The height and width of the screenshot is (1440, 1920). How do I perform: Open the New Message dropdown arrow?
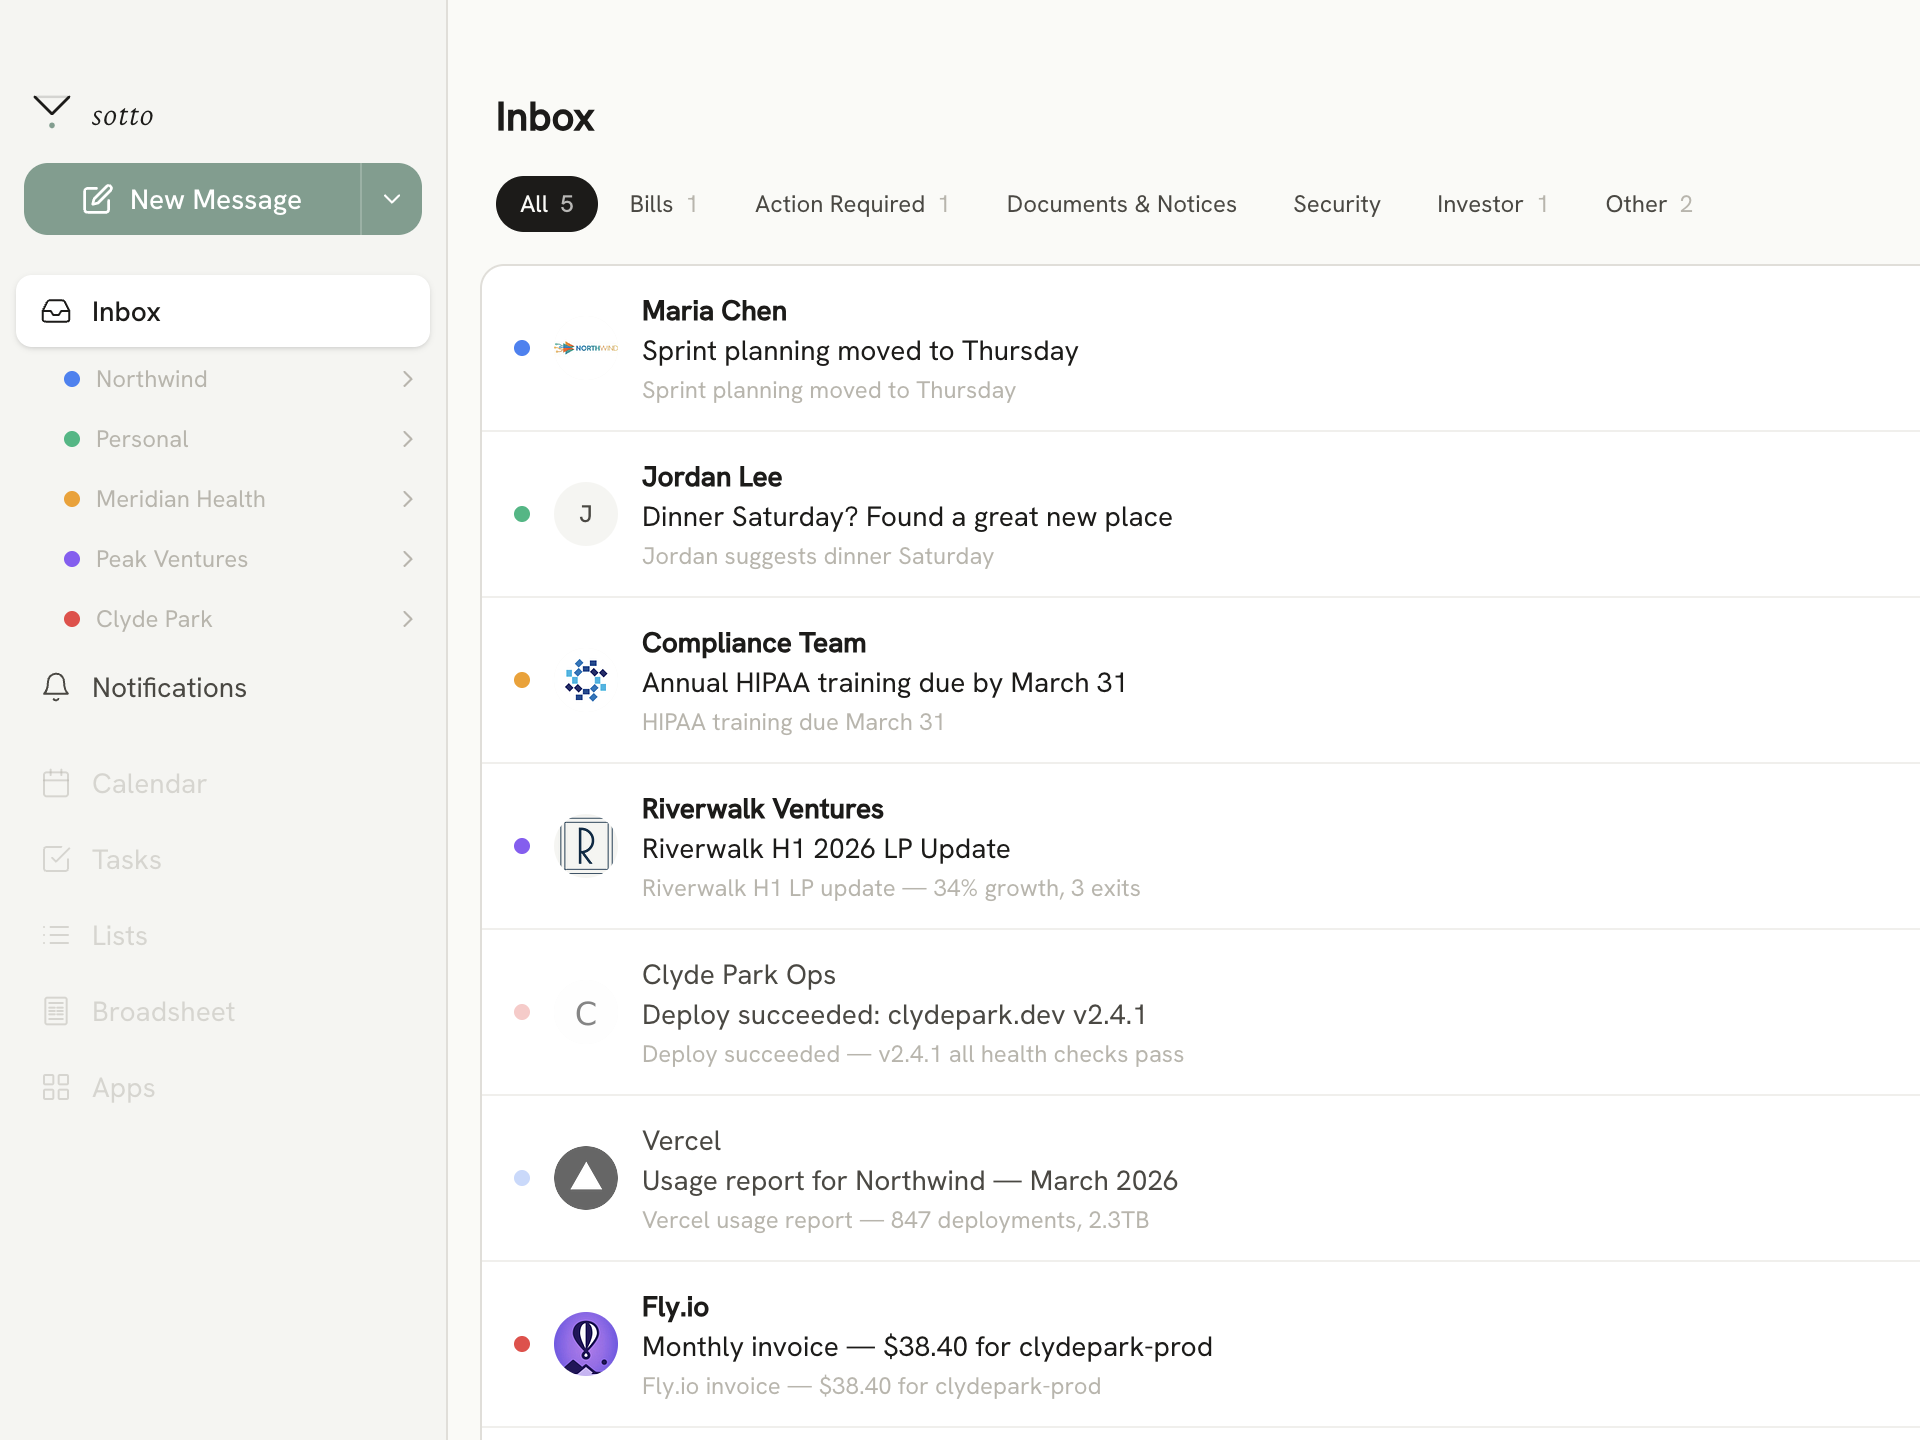point(391,198)
